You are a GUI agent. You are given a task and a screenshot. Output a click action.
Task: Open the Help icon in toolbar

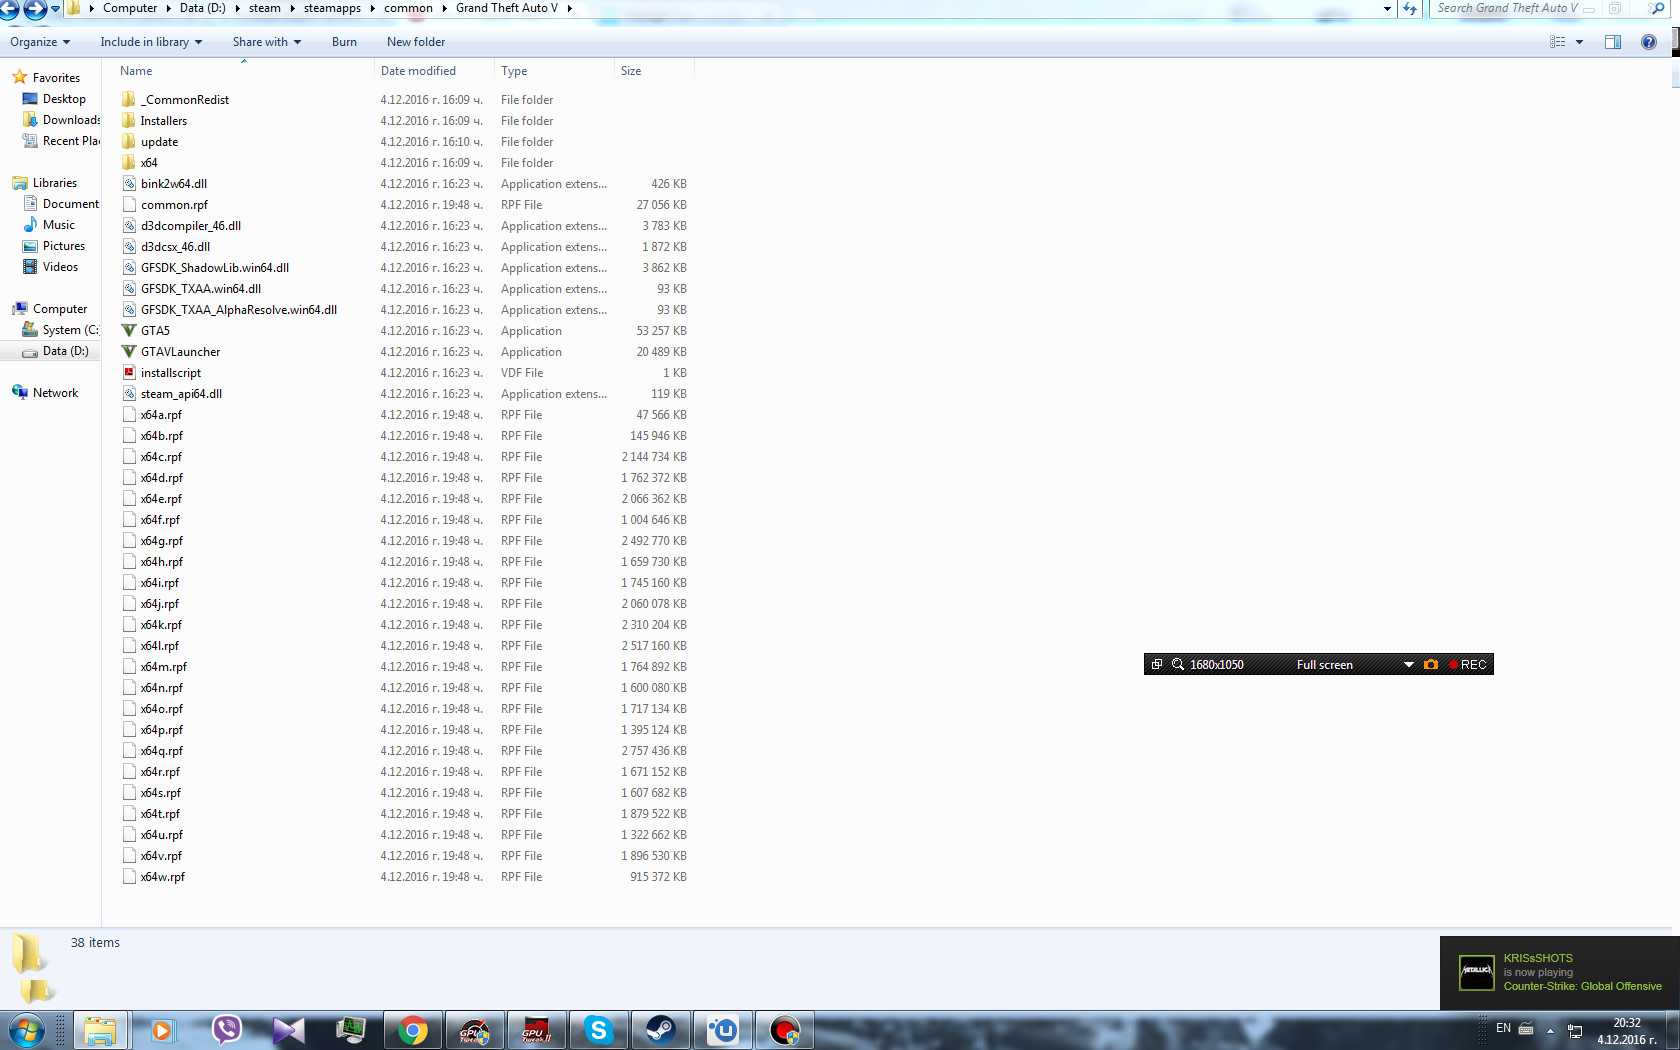(1649, 42)
